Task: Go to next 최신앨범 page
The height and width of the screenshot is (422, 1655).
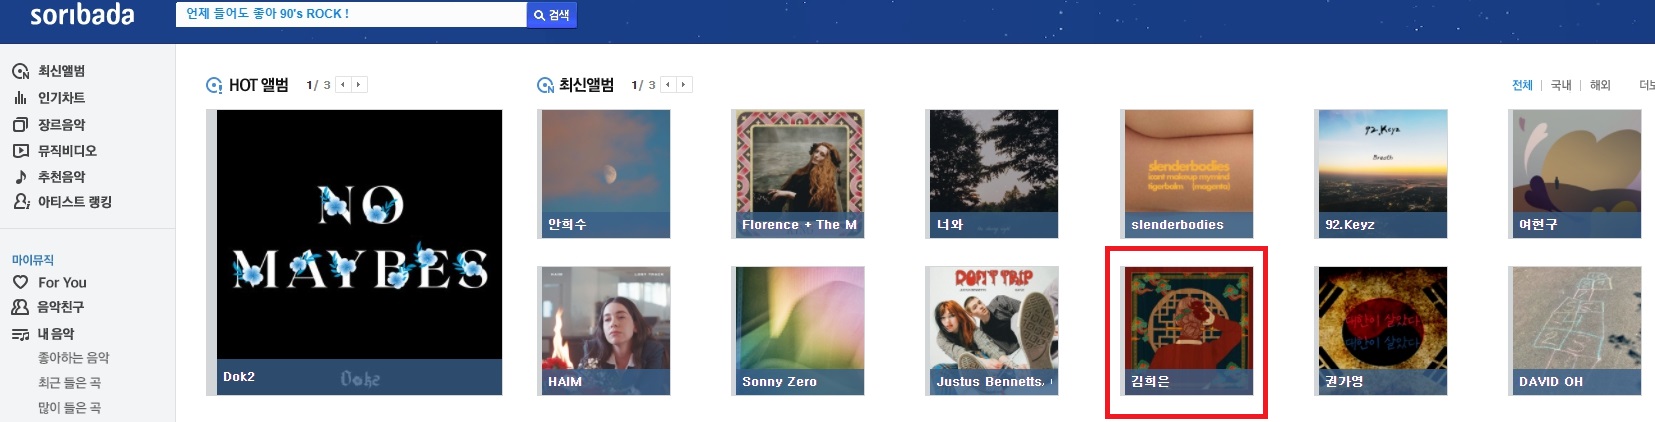Action: [684, 85]
